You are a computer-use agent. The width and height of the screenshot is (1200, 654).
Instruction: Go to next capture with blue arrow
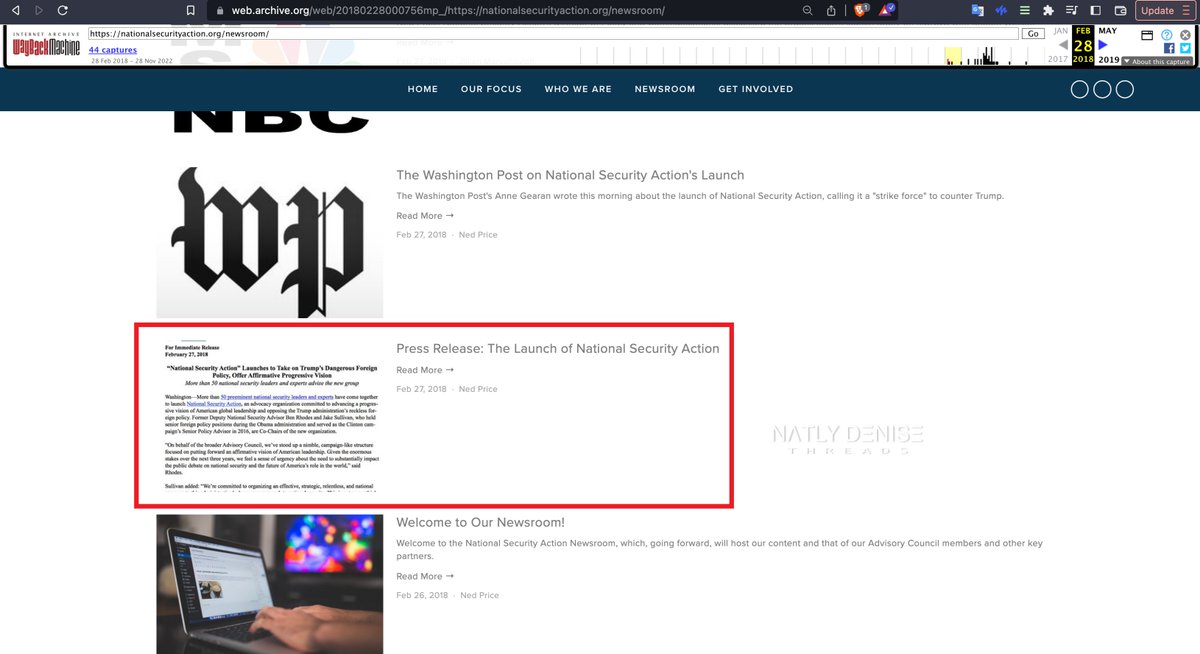pyautogui.click(x=1103, y=45)
